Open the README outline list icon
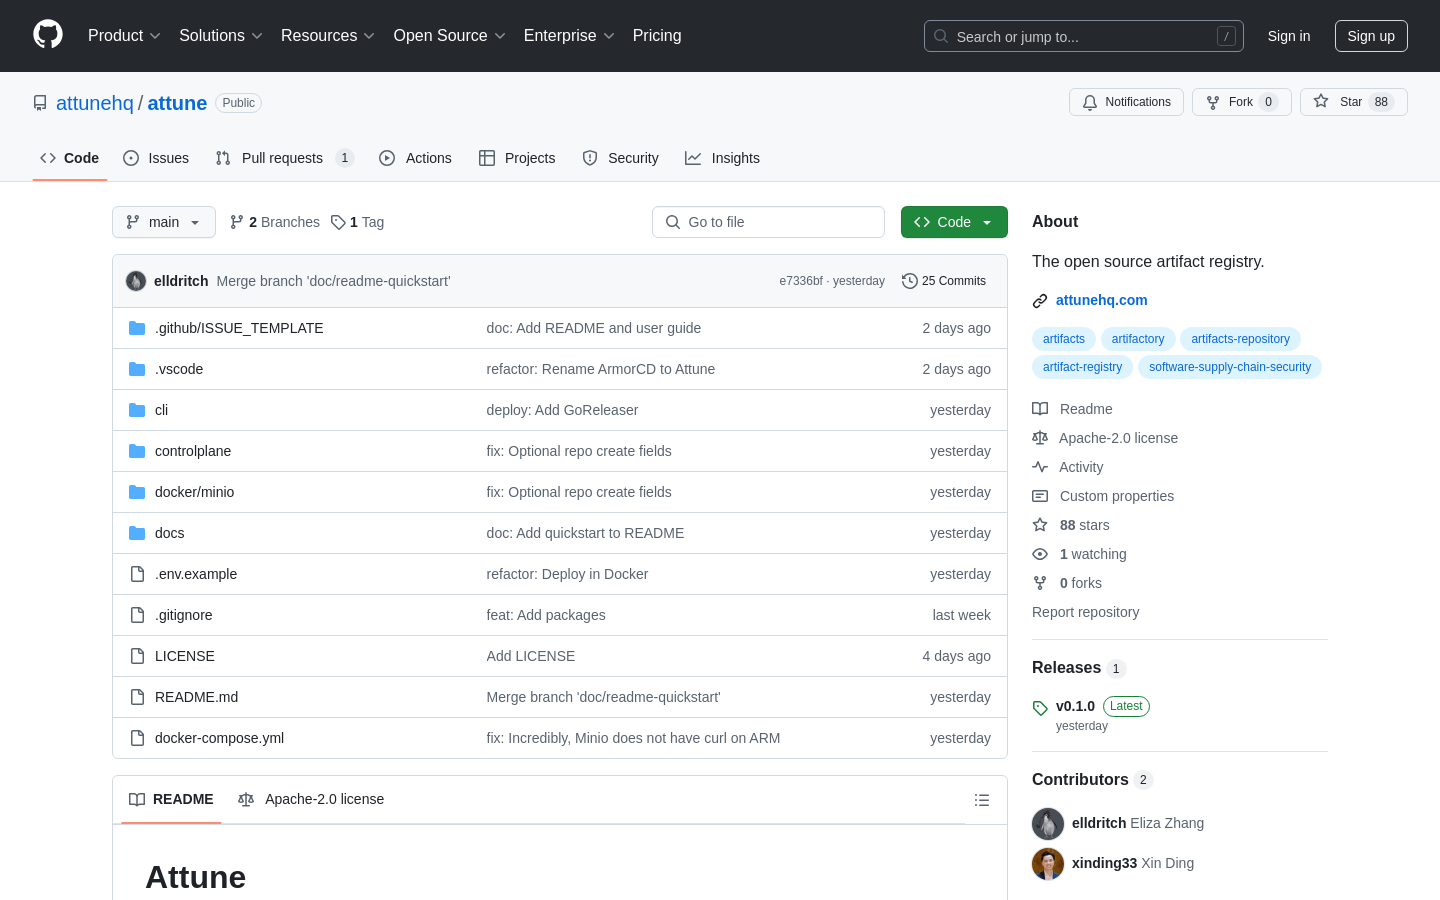1440x900 pixels. (x=982, y=800)
